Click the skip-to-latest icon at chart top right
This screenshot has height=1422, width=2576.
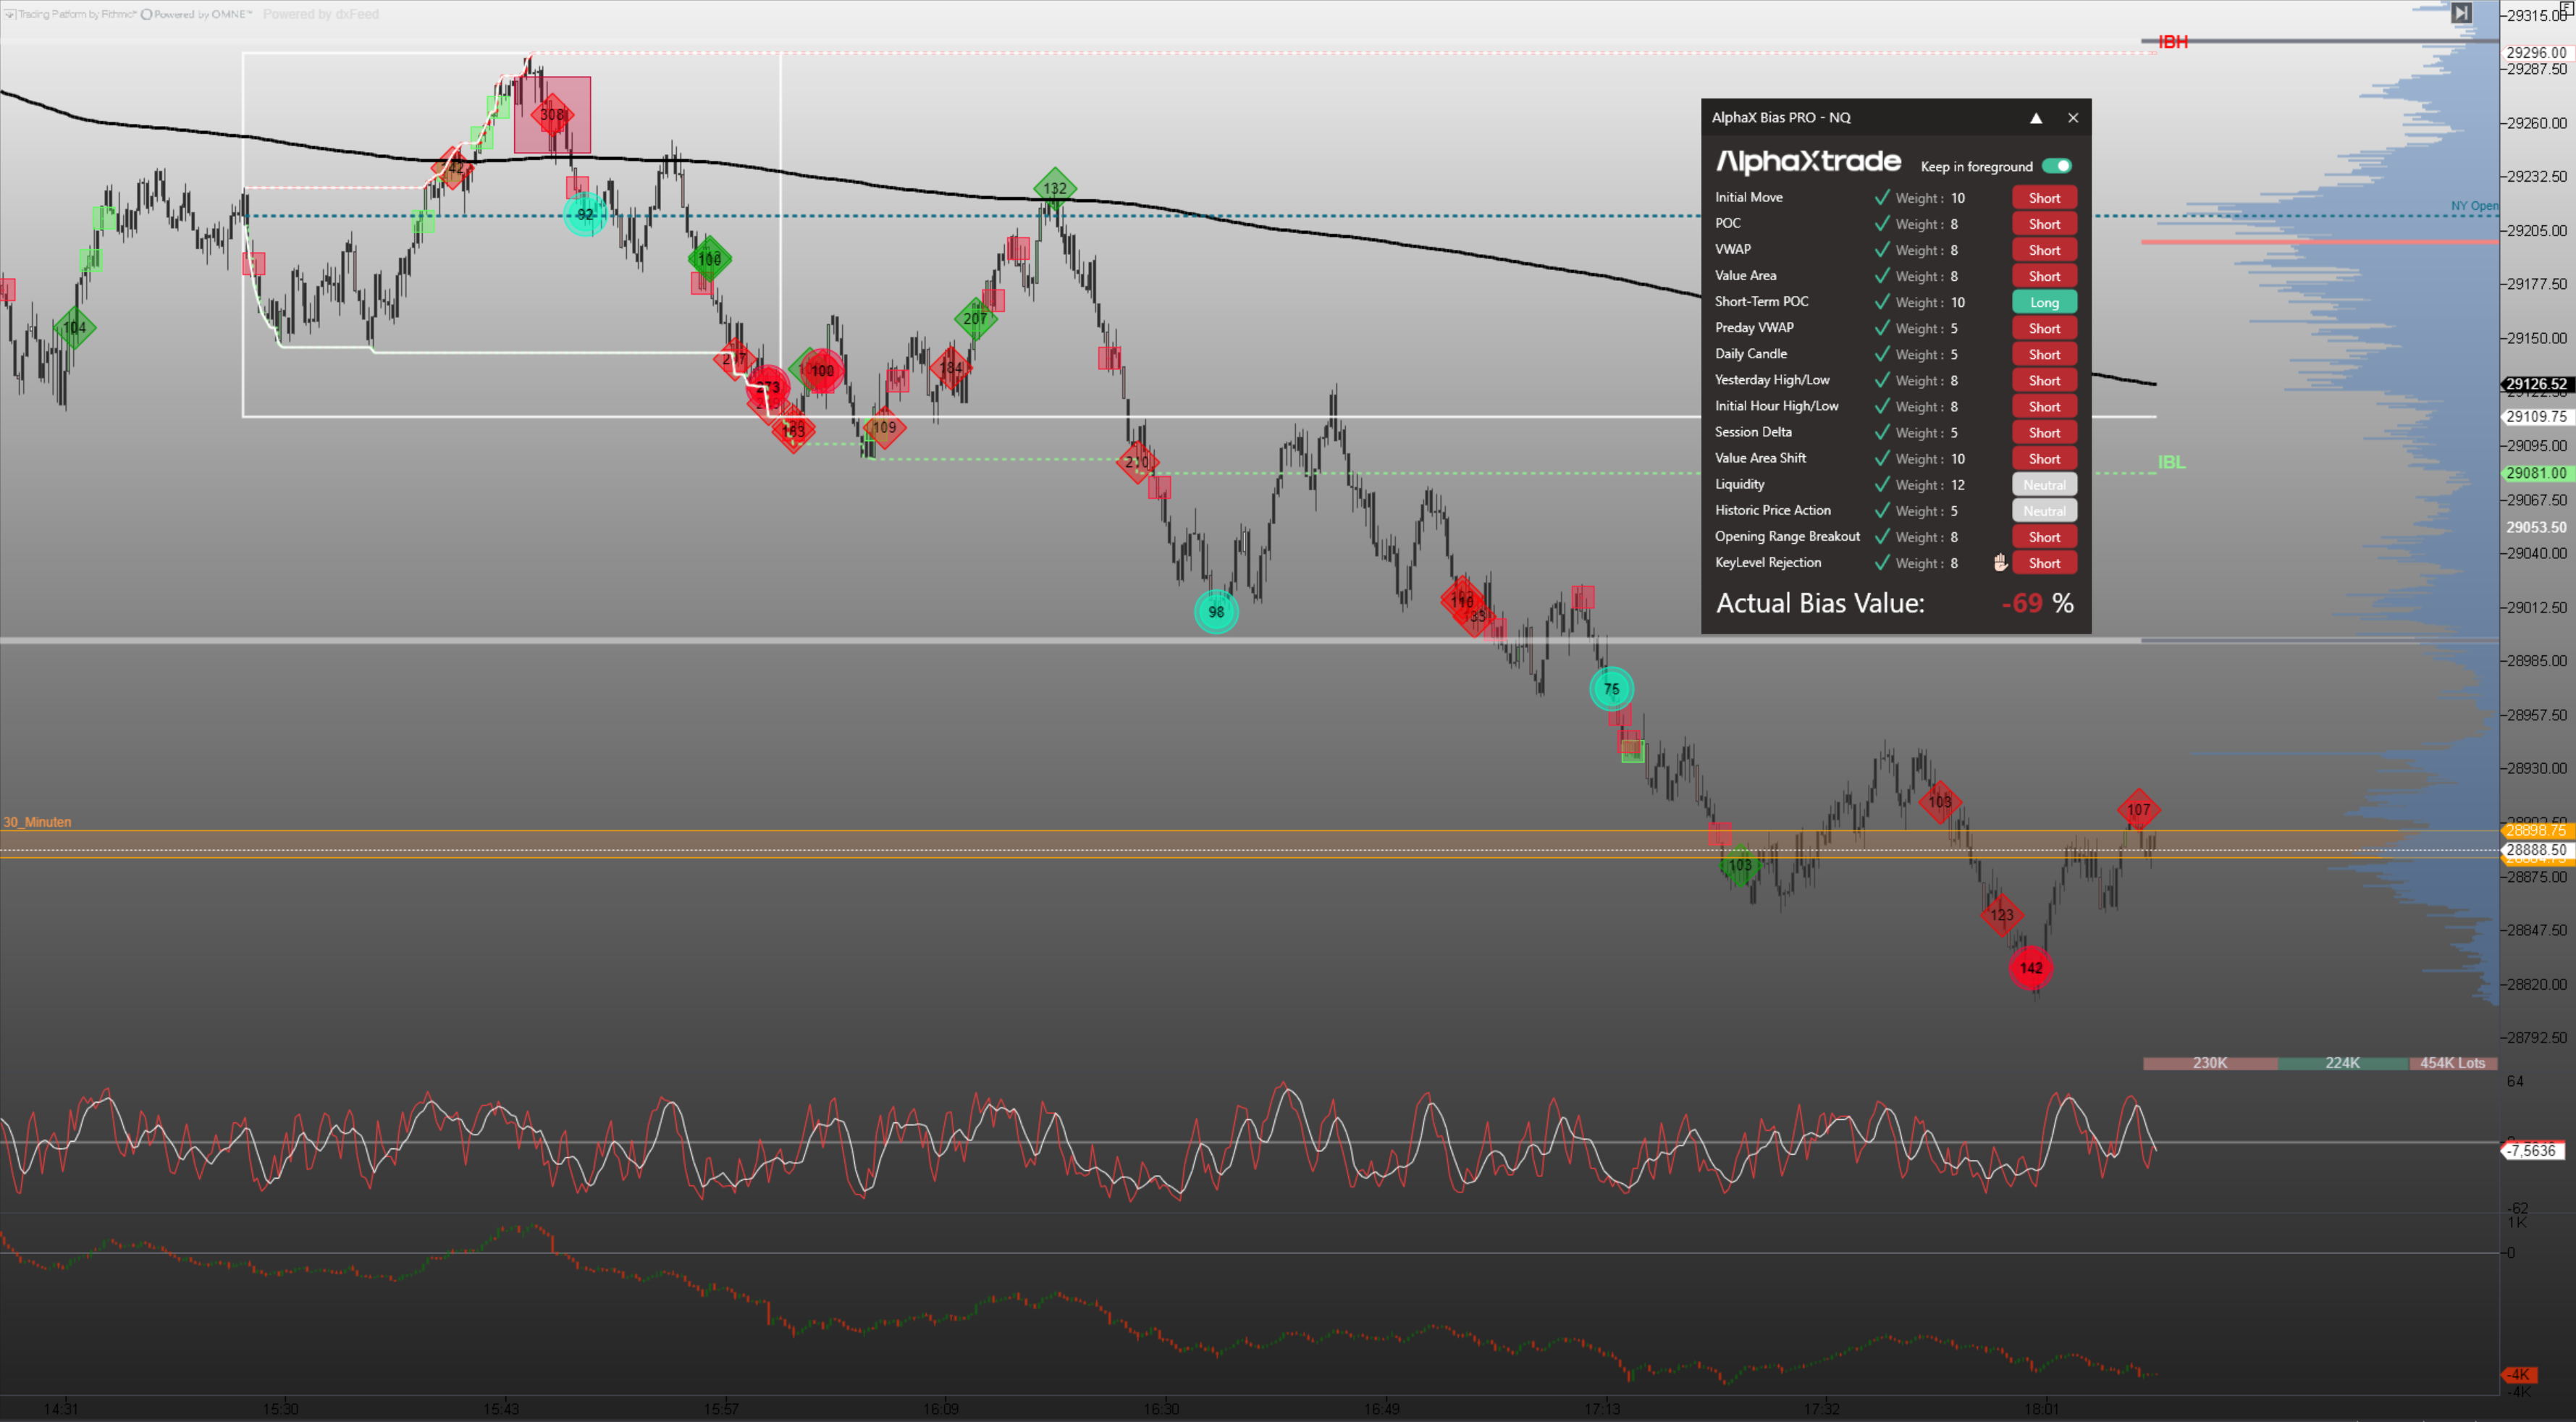pyautogui.click(x=2461, y=13)
